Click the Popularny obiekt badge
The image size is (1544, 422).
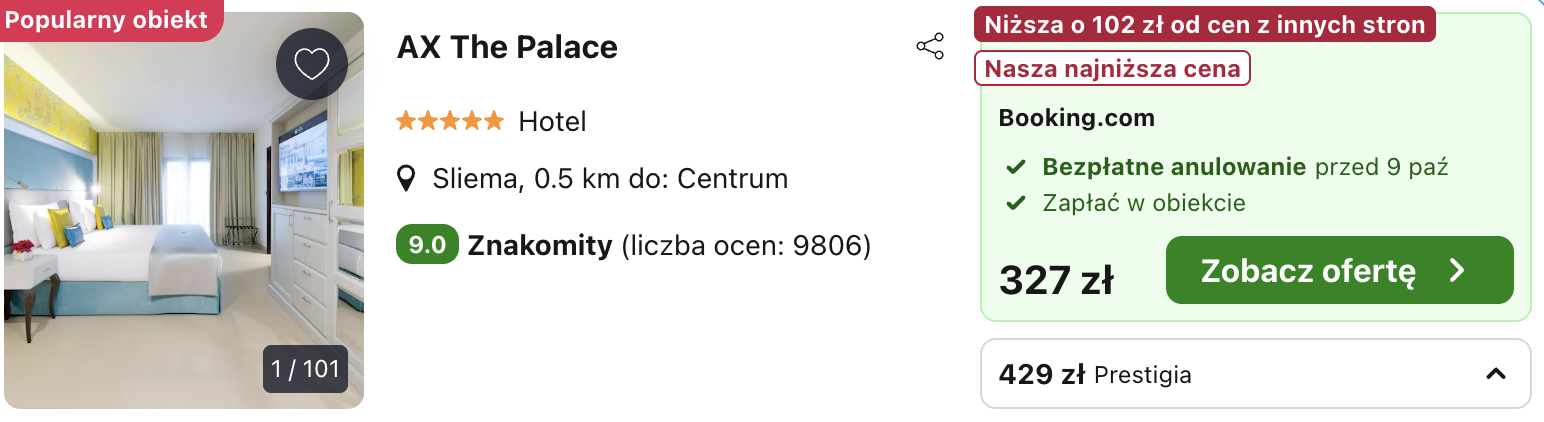[107, 20]
